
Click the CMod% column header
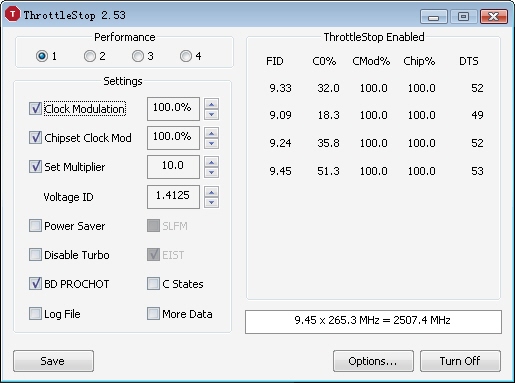[371, 61]
